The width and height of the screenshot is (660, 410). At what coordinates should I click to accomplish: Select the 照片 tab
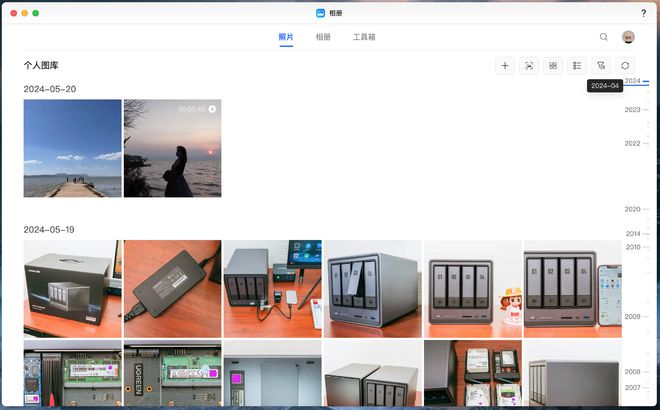[x=286, y=37]
